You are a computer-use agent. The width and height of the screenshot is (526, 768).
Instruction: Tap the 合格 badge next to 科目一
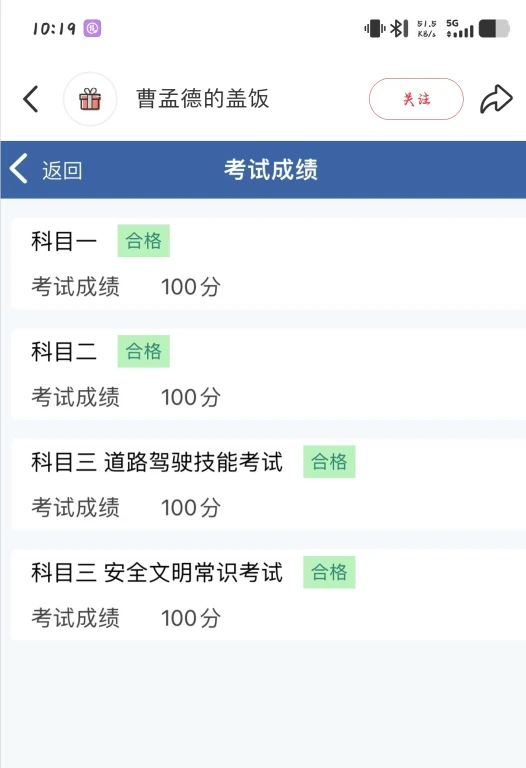(143, 240)
